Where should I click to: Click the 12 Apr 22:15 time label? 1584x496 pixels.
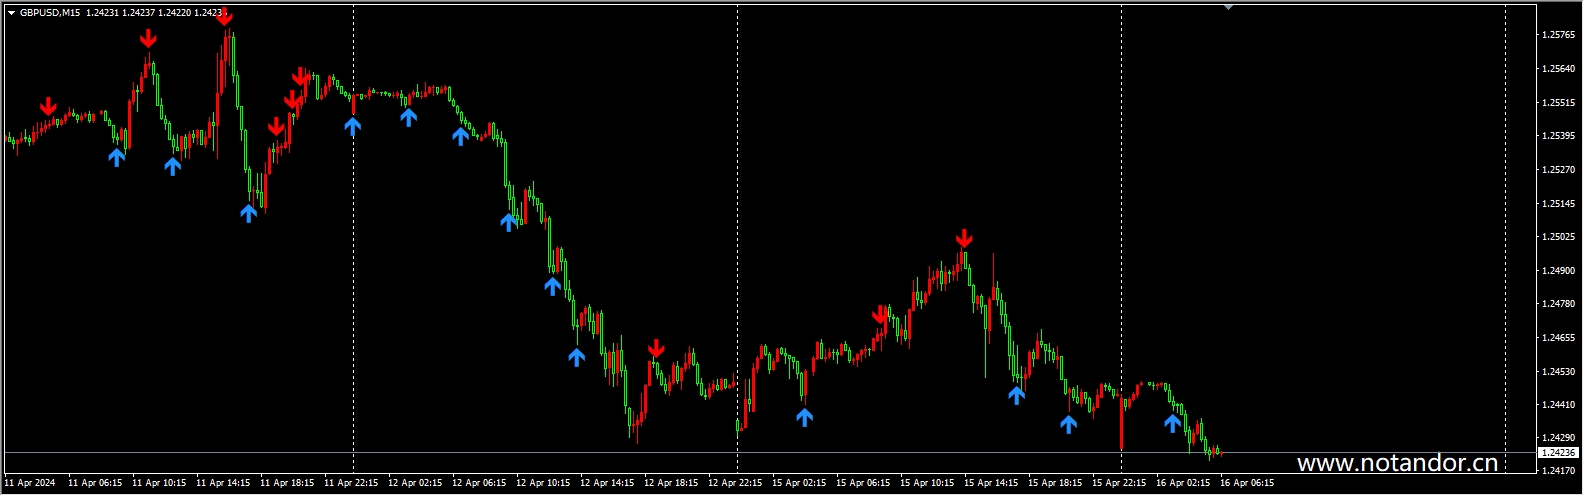pyautogui.click(x=735, y=483)
